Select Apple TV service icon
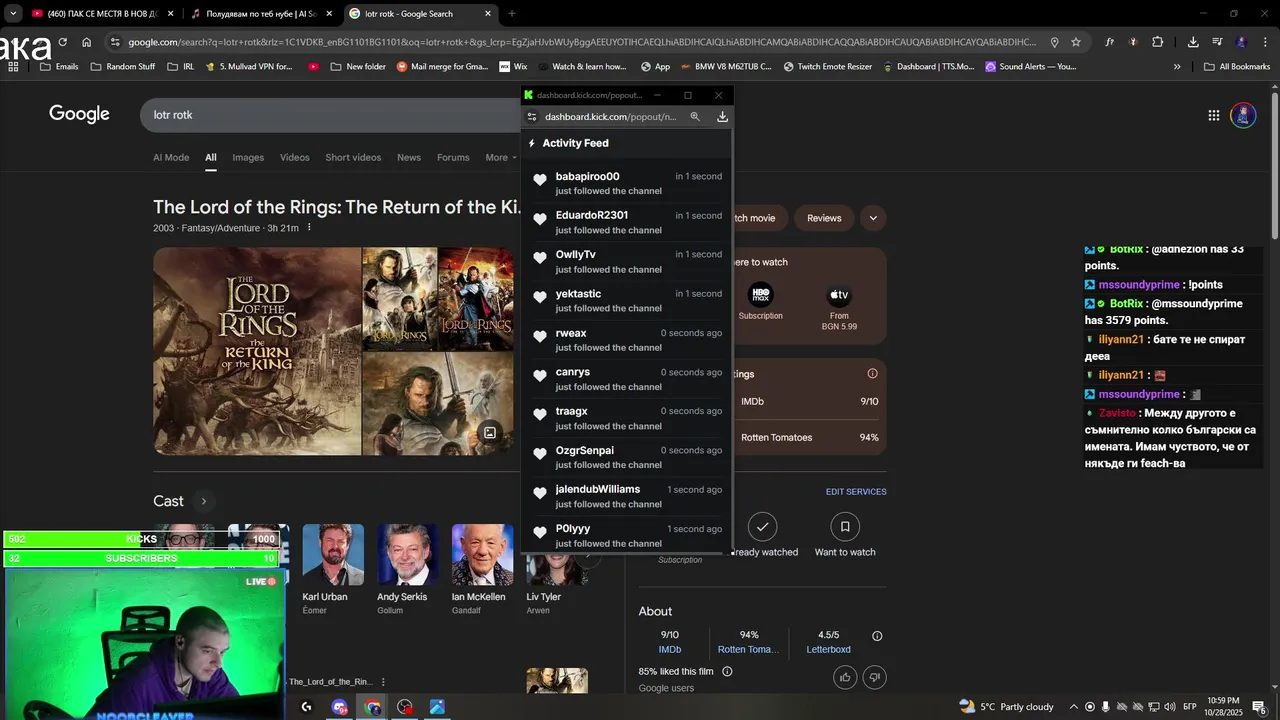This screenshot has height=720, width=1280. 839,295
